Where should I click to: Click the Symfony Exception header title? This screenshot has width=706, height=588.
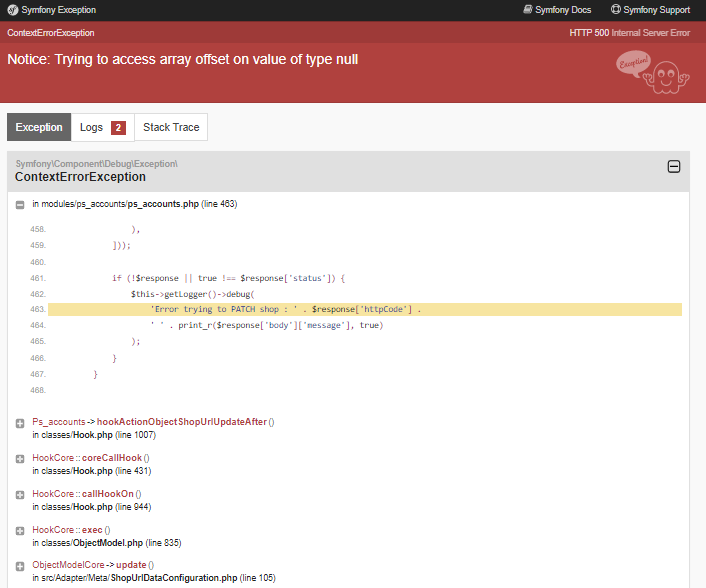[x=59, y=10]
